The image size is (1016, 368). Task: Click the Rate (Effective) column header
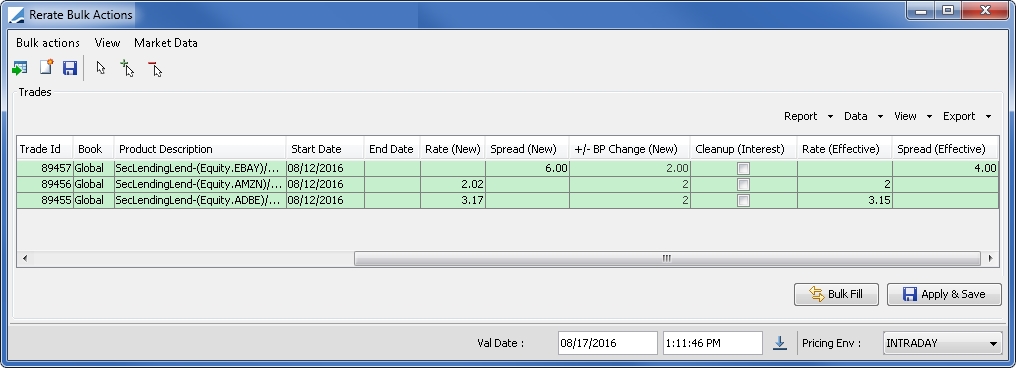pos(845,149)
